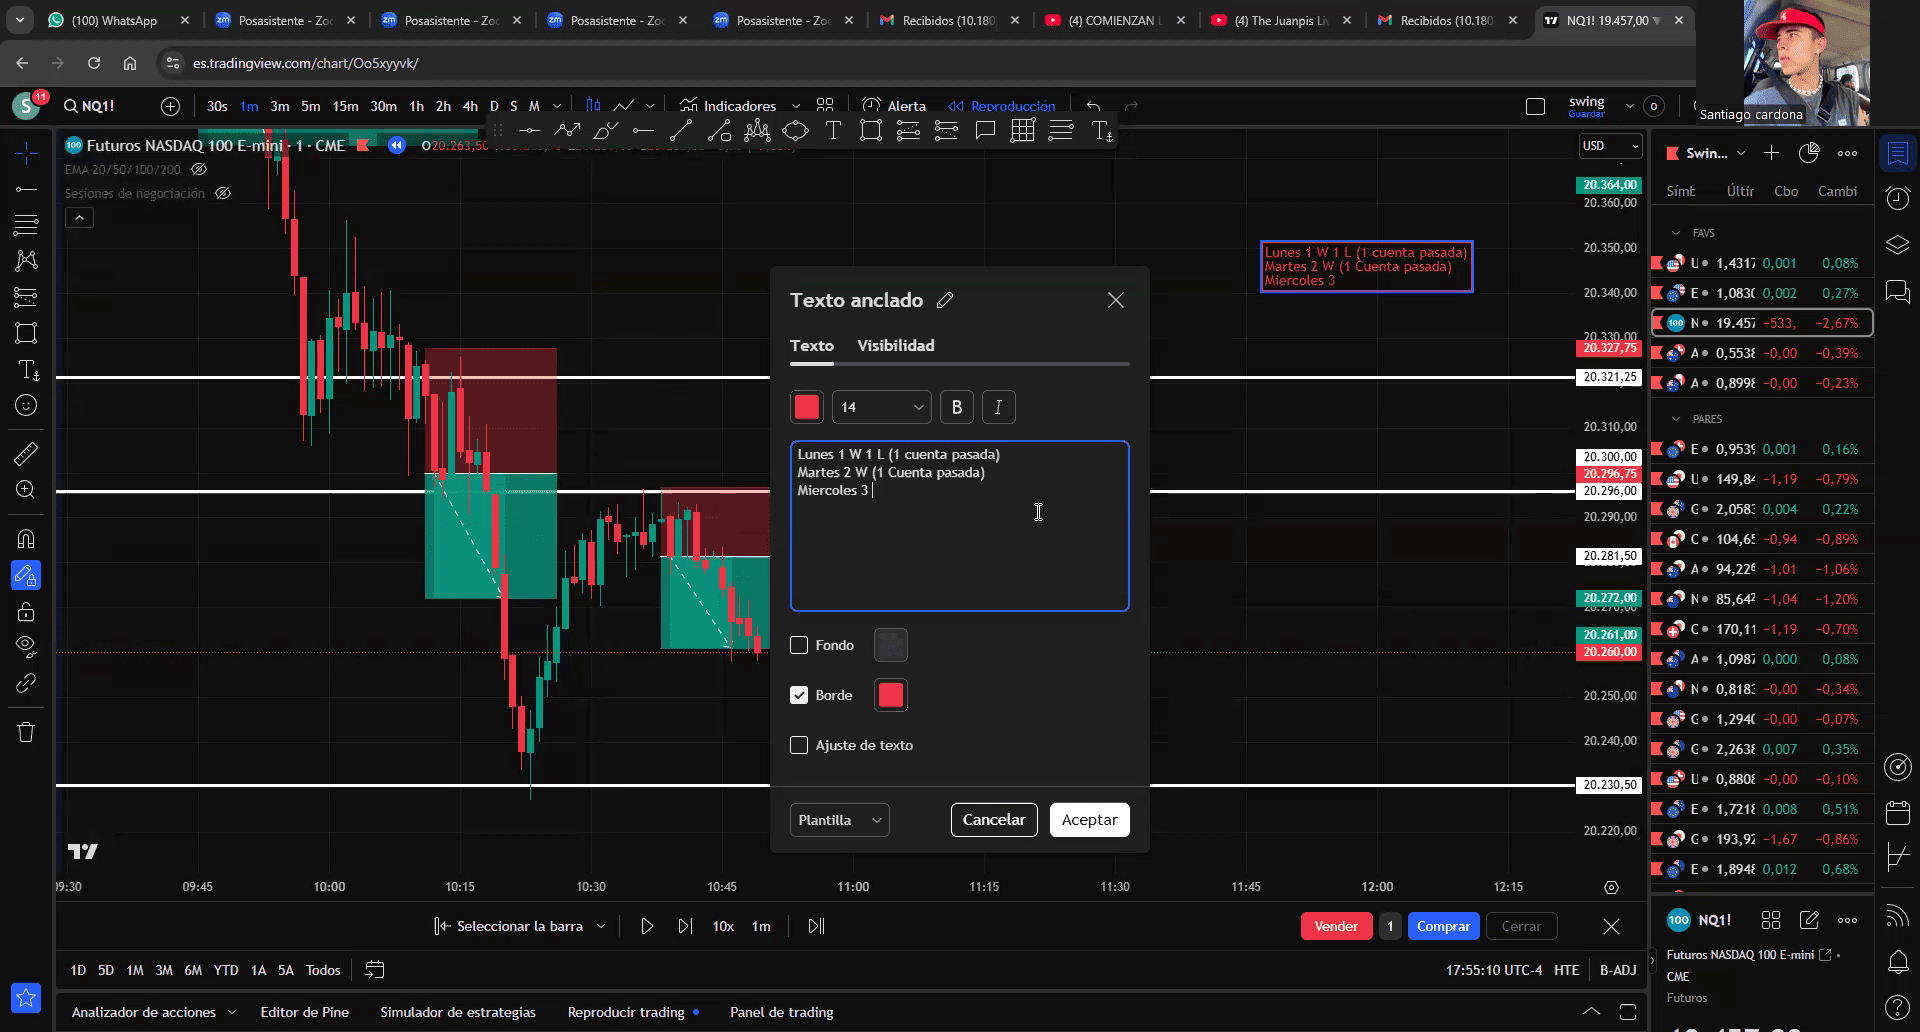Open the Alerta button in the top toolbar
1920x1032 pixels.
tap(894, 106)
